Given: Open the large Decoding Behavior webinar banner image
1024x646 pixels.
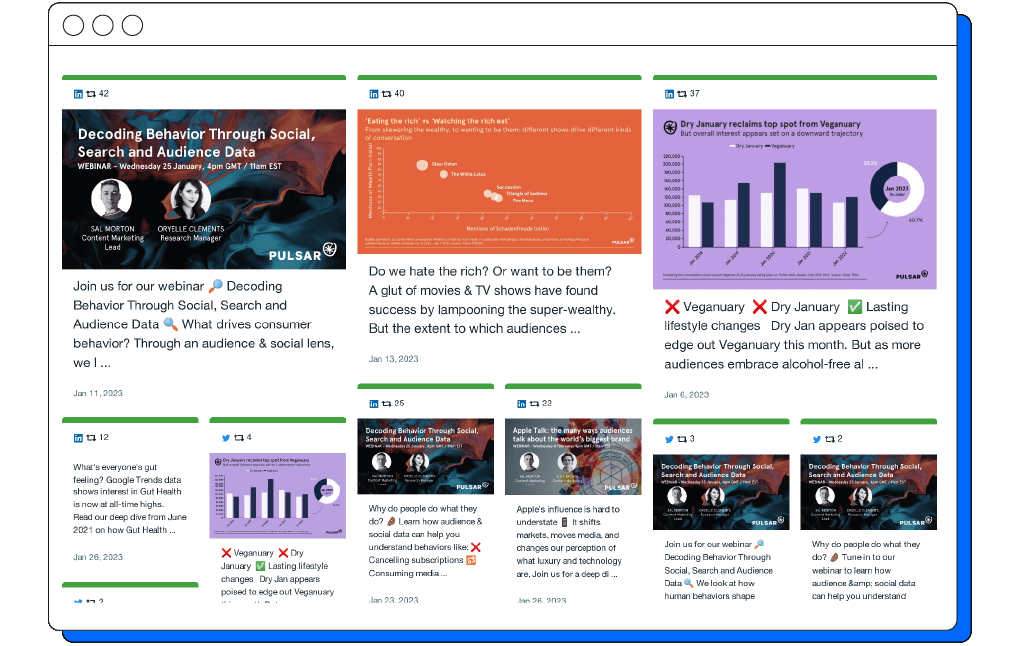Looking at the screenshot, I should 204,189.
